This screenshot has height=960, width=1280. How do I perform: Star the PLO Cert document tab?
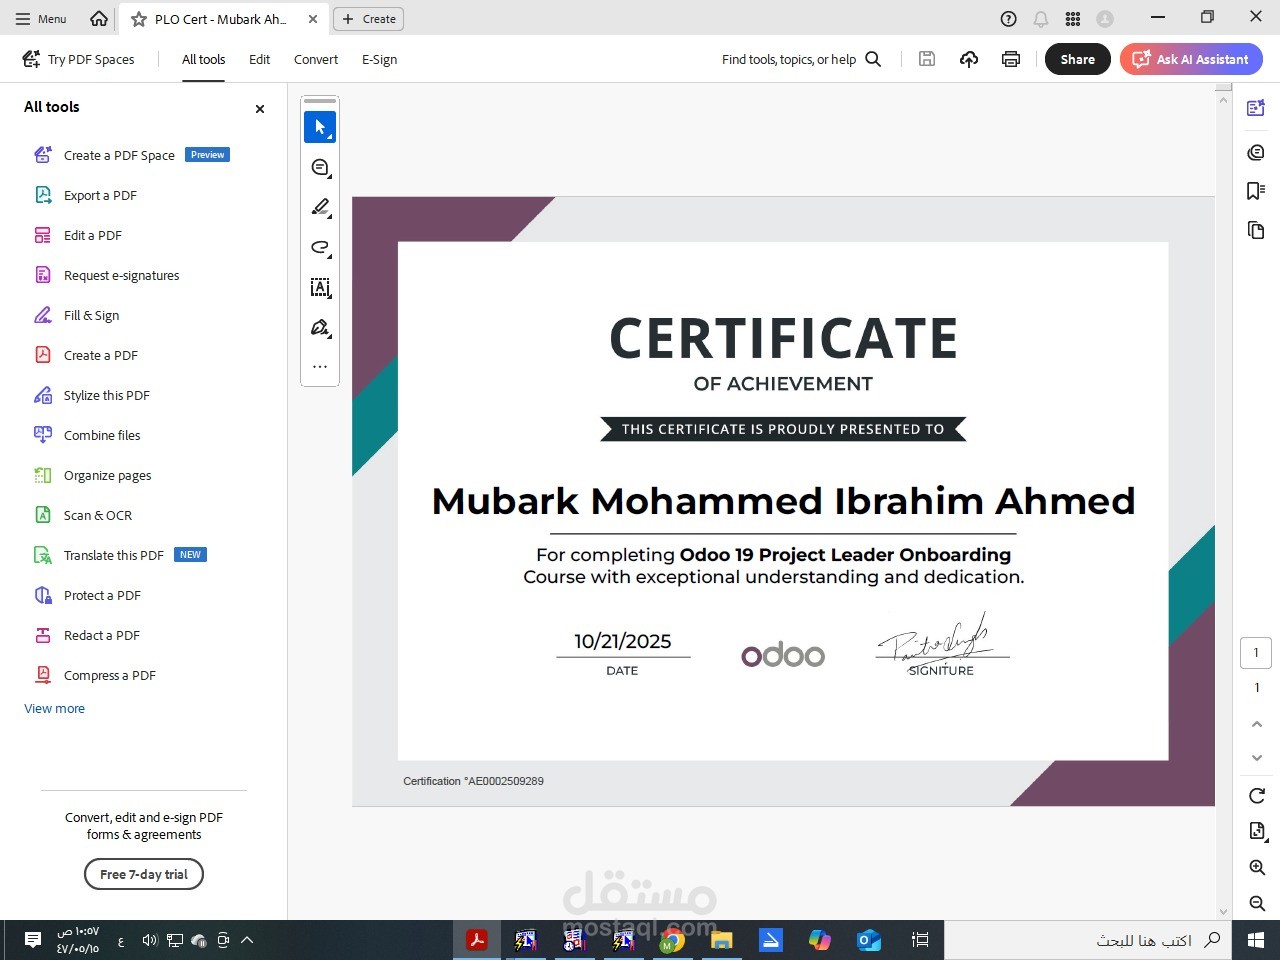(139, 19)
